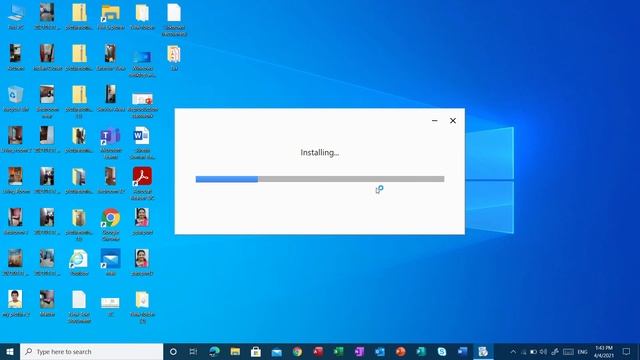Click the touch keyboard tray icon
Image resolution: width=640 pixels, height=360 pixels.
pos(568,351)
